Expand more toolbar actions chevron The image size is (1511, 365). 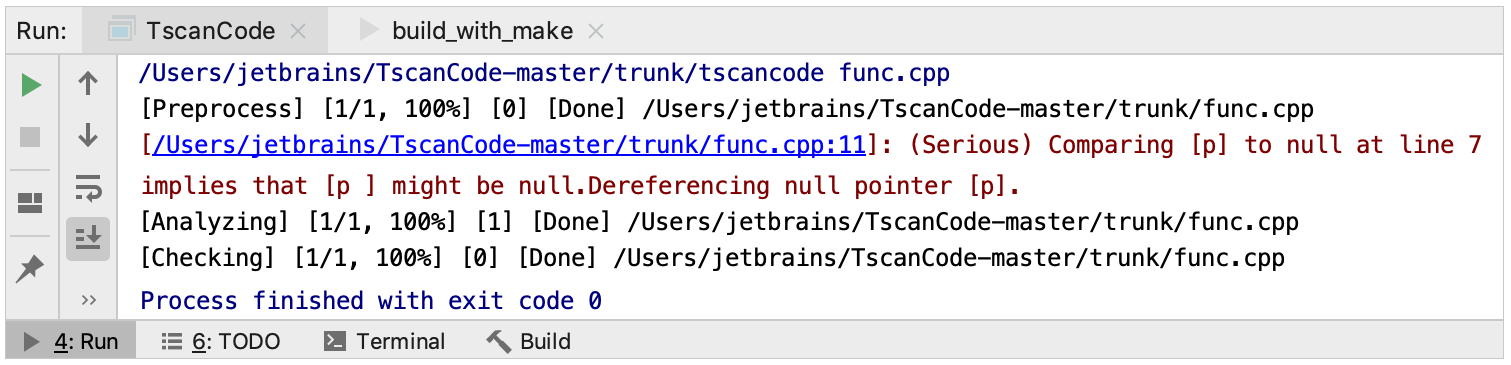point(88,299)
